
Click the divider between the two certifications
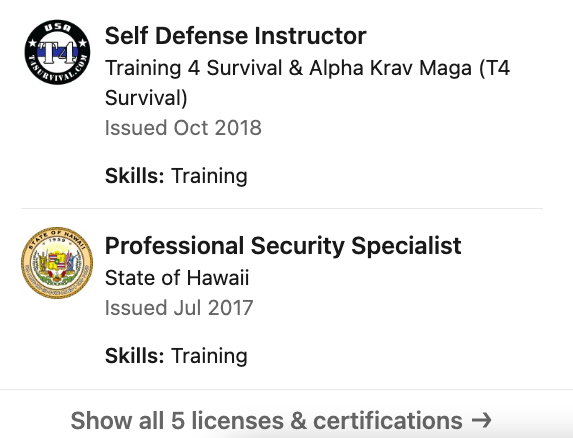(282, 209)
